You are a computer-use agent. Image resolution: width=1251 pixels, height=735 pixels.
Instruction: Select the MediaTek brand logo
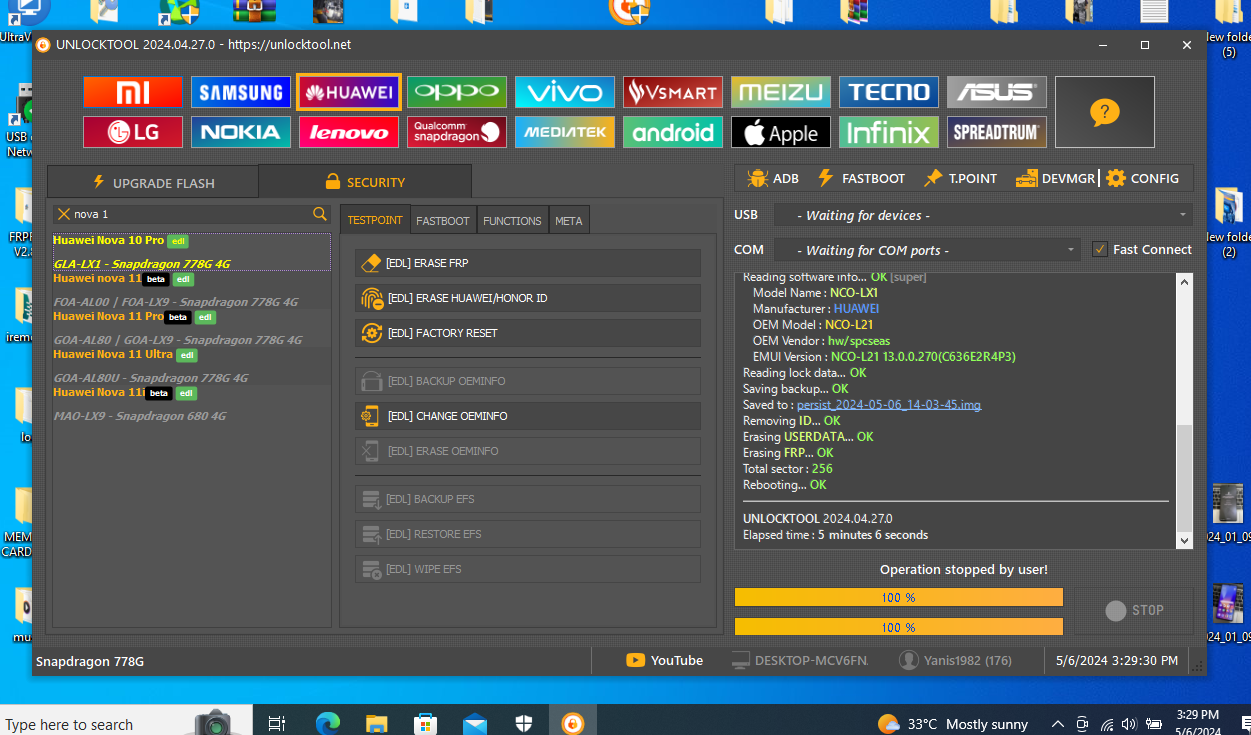tap(565, 132)
